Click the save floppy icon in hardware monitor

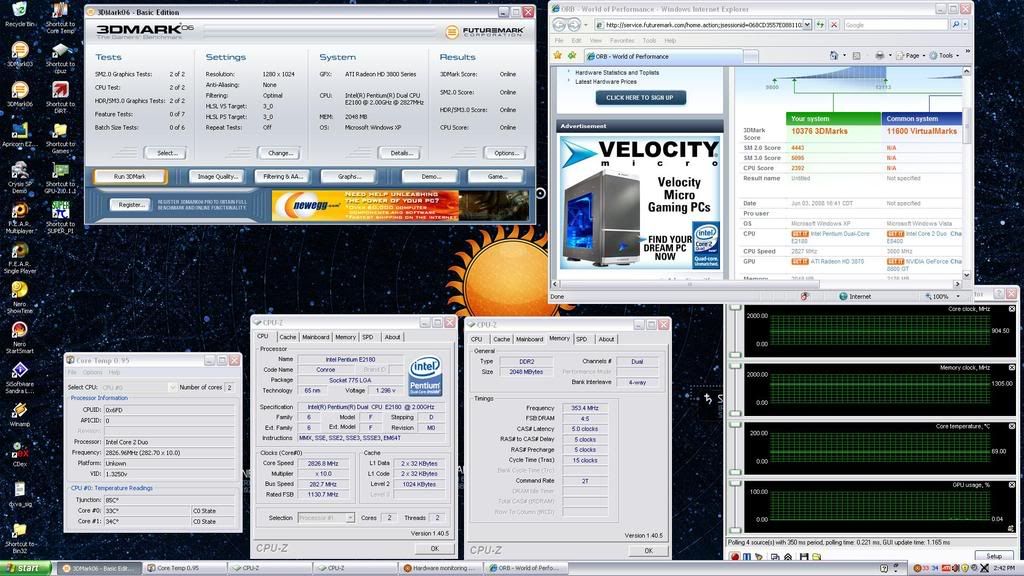pos(803,556)
